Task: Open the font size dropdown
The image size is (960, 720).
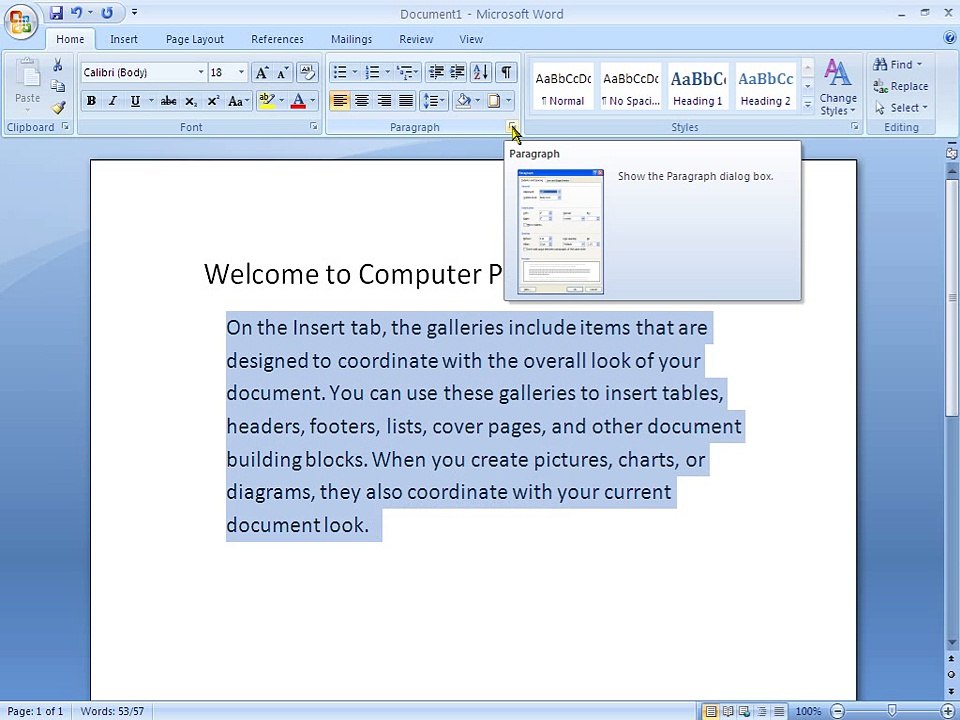Action: click(x=241, y=73)
